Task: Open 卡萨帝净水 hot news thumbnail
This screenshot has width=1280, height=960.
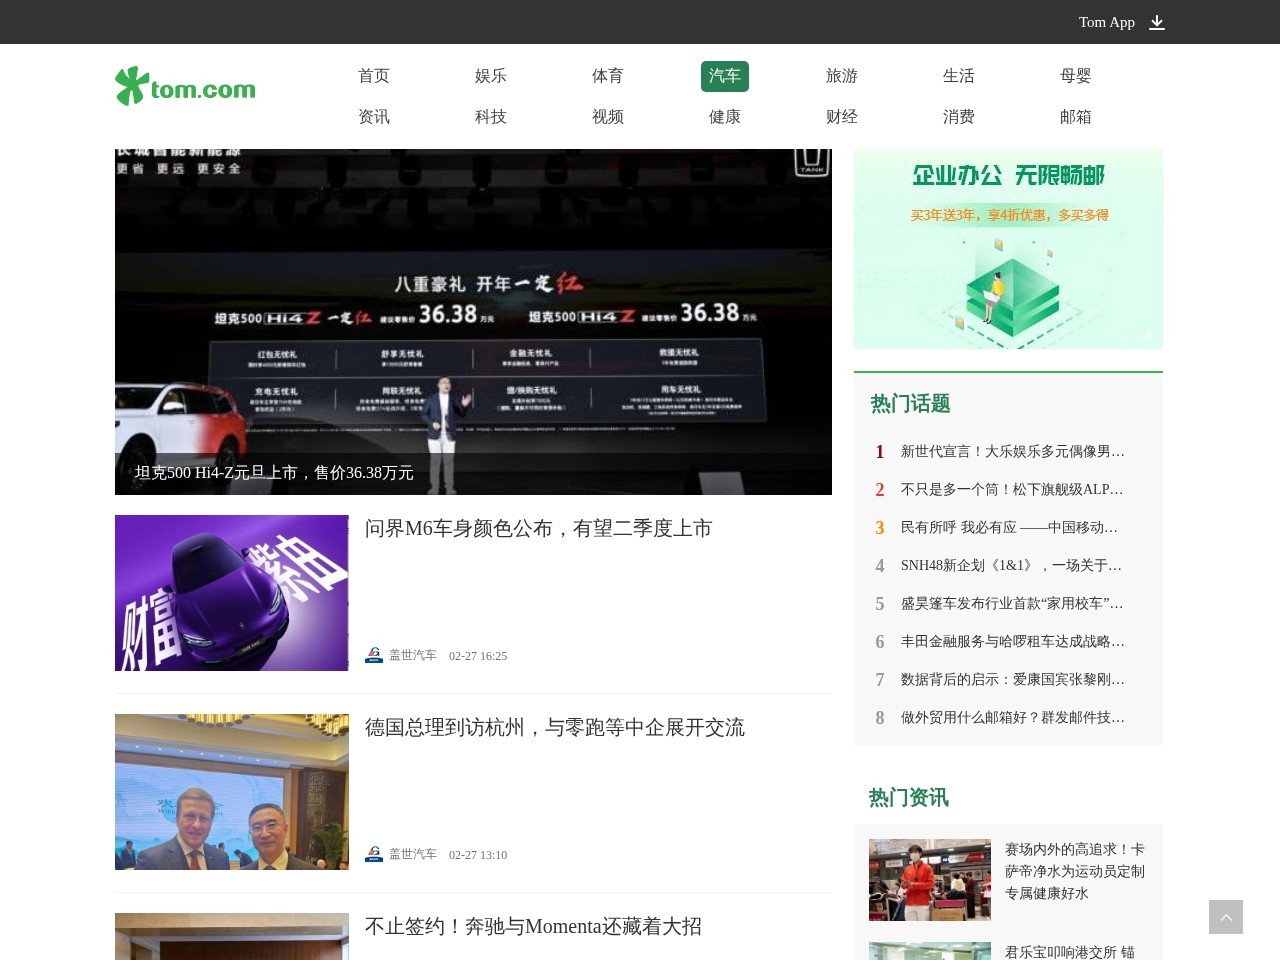Action: click(929, 879)
